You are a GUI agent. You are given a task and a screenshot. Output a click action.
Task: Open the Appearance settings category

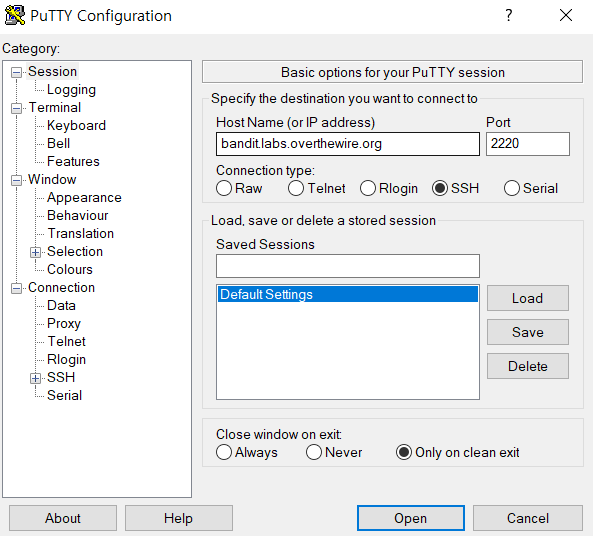click(84, 197)
